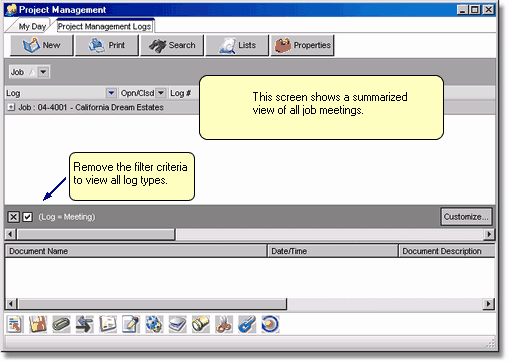The height and width of the screenshot is (362, 509).
Task: Click the scanner icon
Action: pos(178,324)
